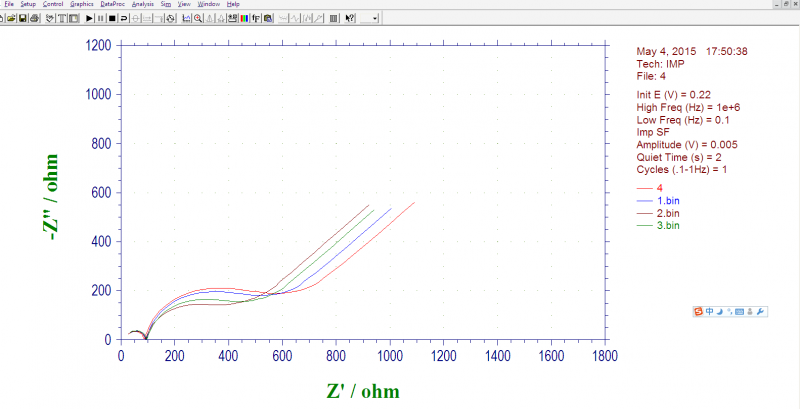
Task: Toggle Chinese input mode 中 icon
Action: click(710, 312)
